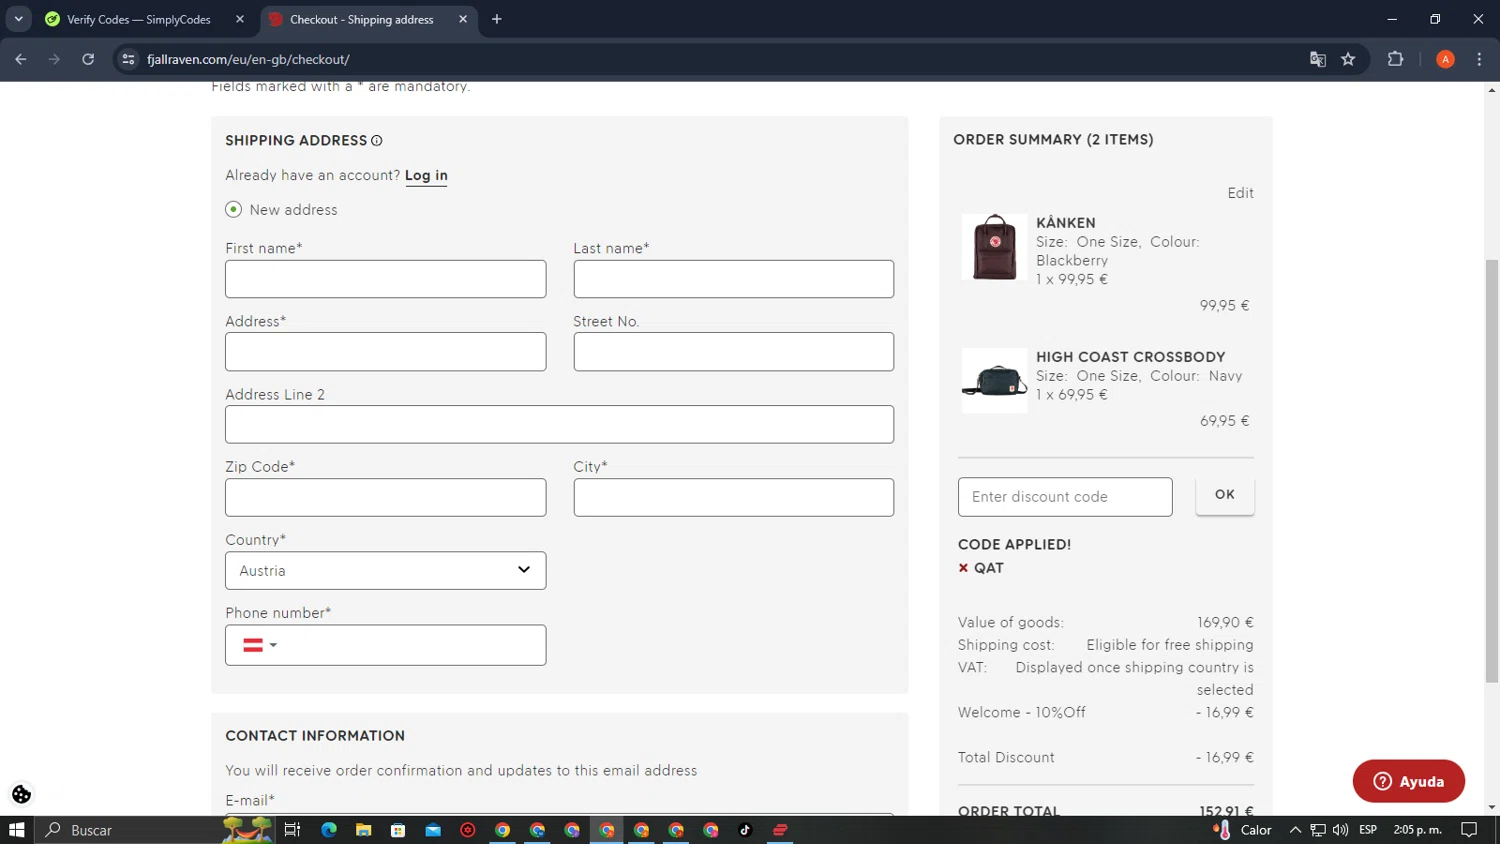Focus the Street No. input field

pos(734,352)
